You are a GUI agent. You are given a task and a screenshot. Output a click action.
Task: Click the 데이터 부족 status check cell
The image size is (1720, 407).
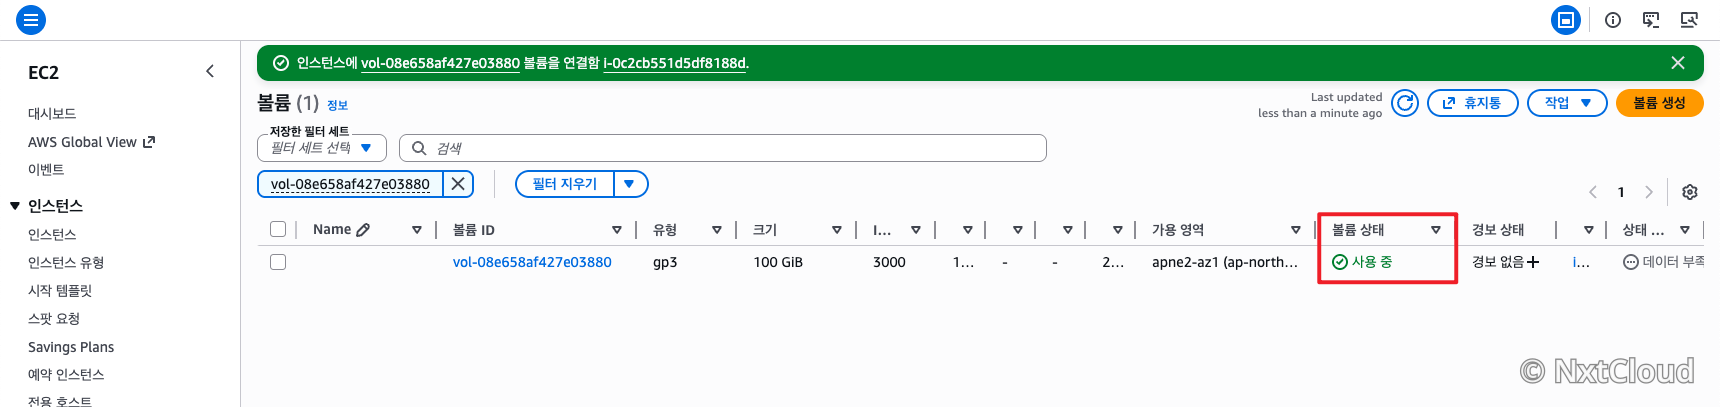(1664, 262)
